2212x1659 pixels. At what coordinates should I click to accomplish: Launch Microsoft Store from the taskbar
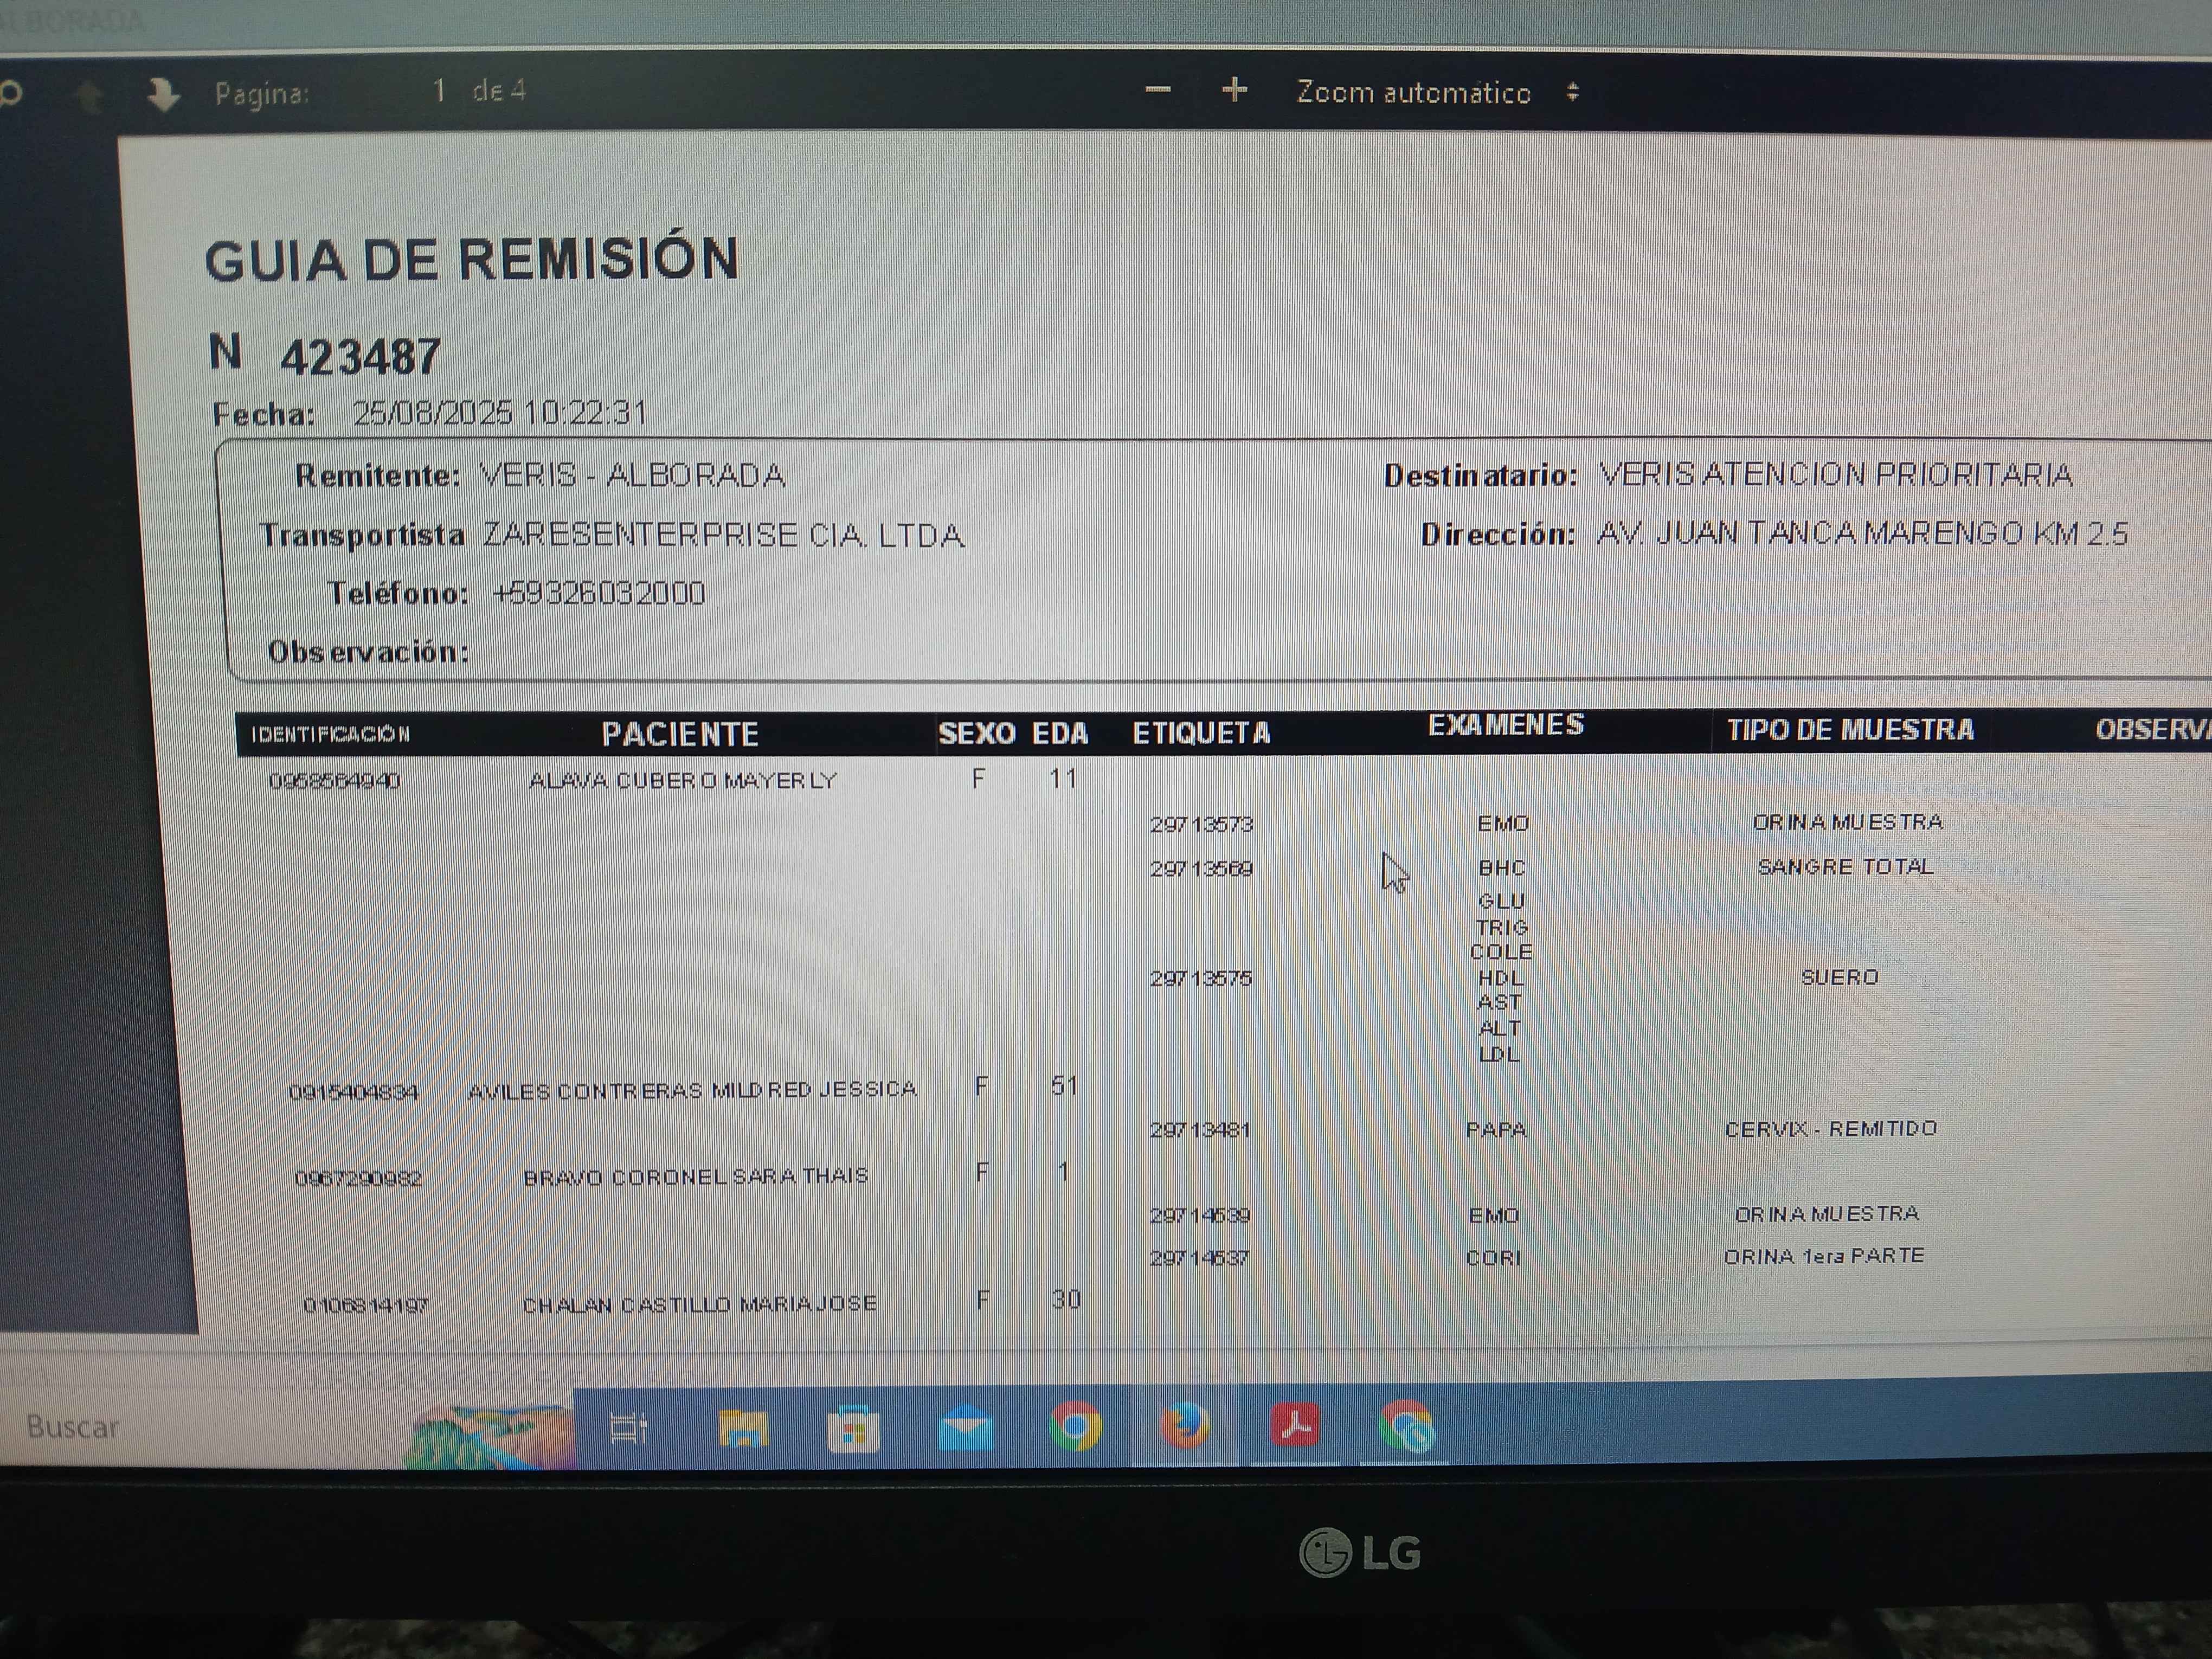pyautogui.click(x=853, y=1429)
